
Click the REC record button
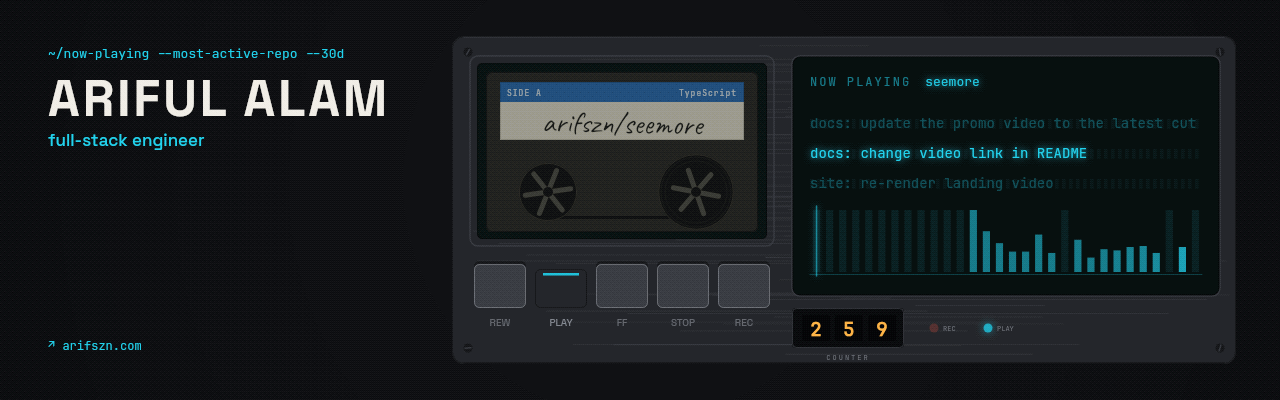pos(744,286)
